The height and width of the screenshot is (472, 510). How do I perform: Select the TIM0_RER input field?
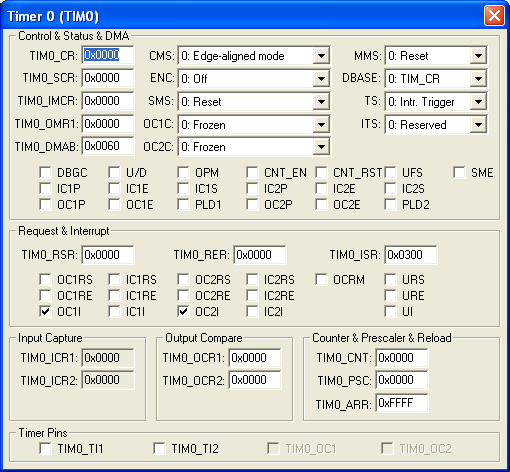[x=260, y=255]
